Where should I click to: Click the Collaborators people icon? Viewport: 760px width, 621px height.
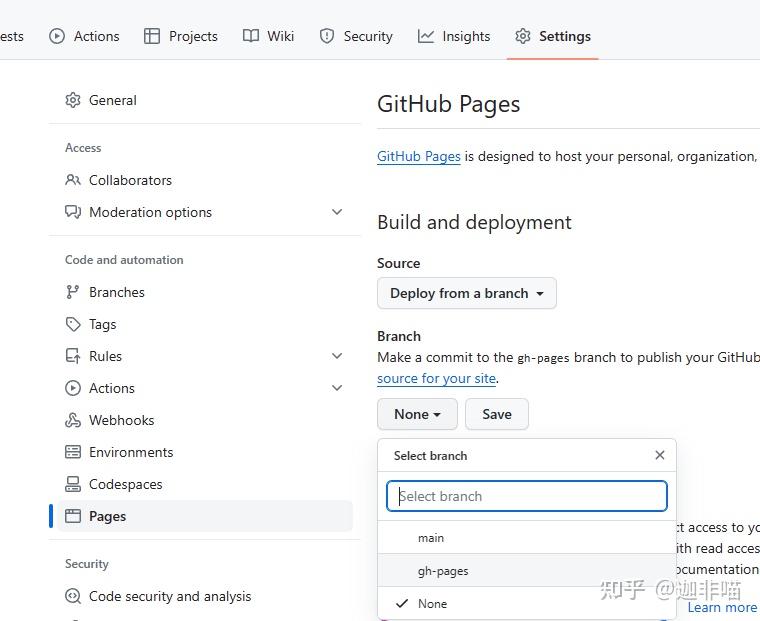pyautogui.click(x=73, y=180)
